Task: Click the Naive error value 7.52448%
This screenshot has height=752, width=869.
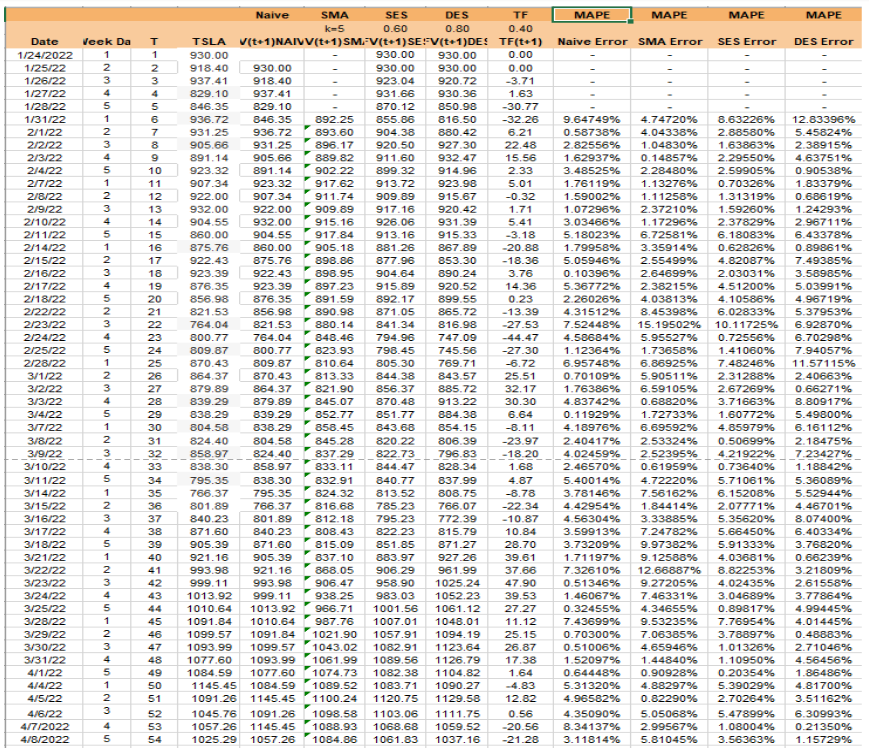Action: [592, 325]
